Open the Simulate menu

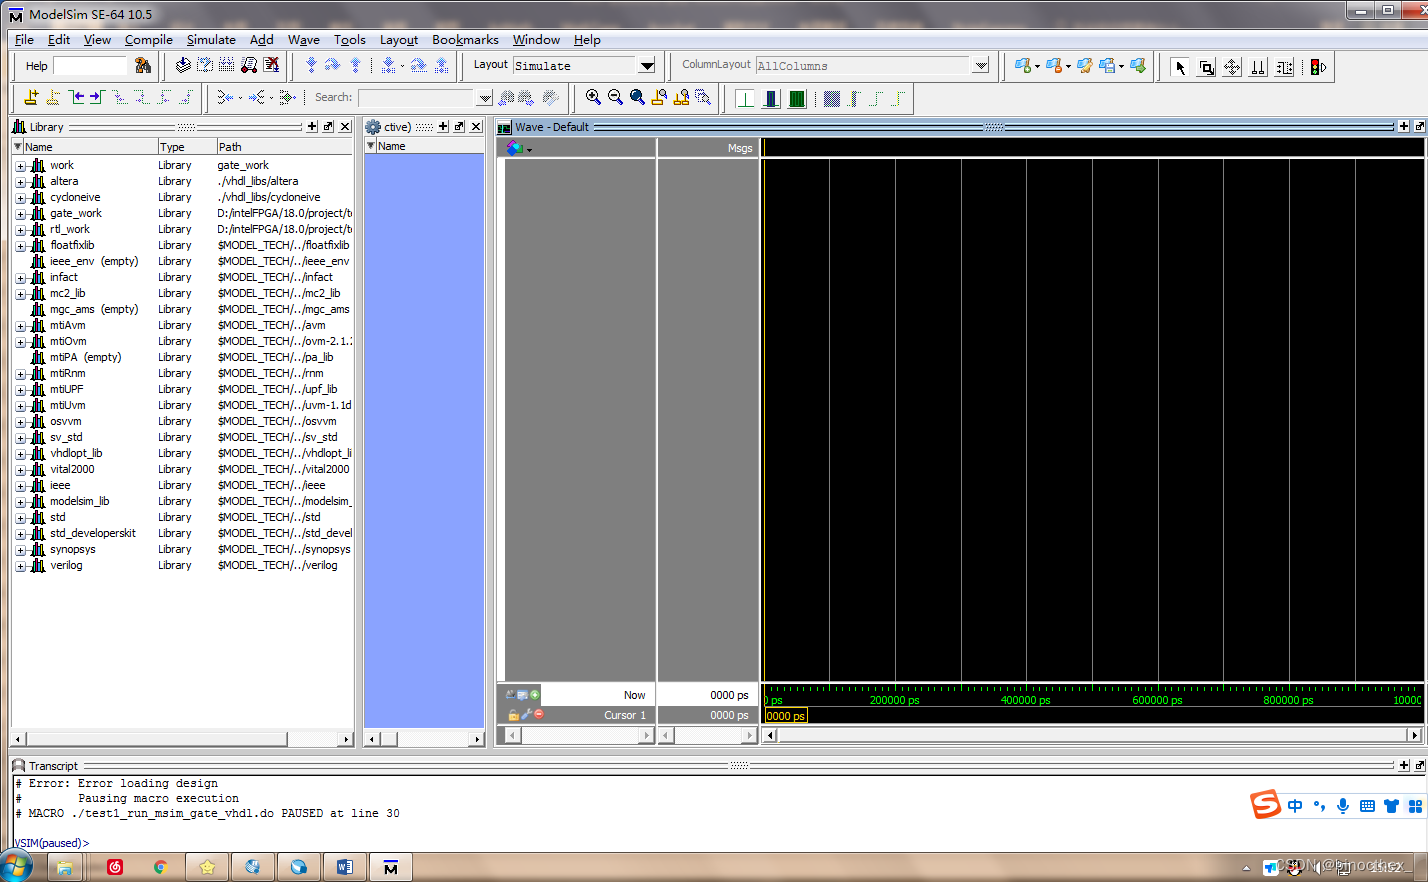click(210, 40)
